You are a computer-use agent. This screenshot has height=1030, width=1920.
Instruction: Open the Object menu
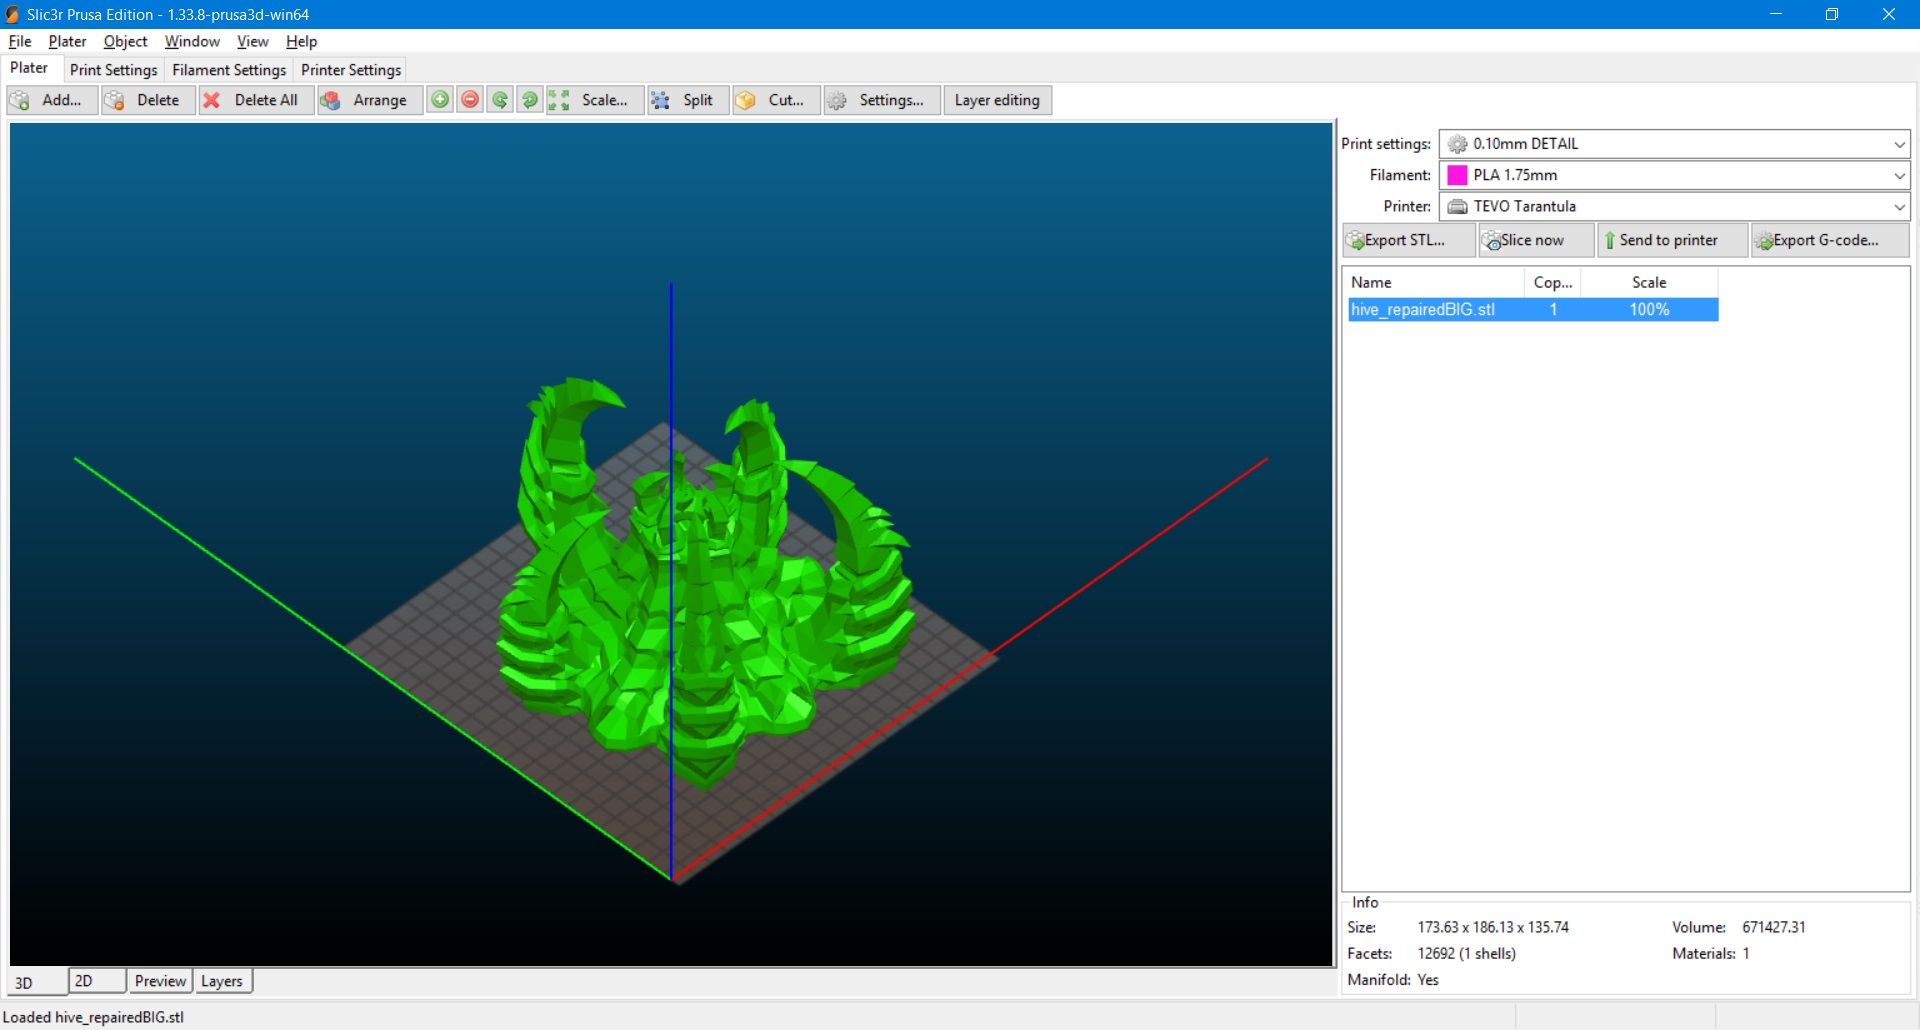tap(125, 41)
